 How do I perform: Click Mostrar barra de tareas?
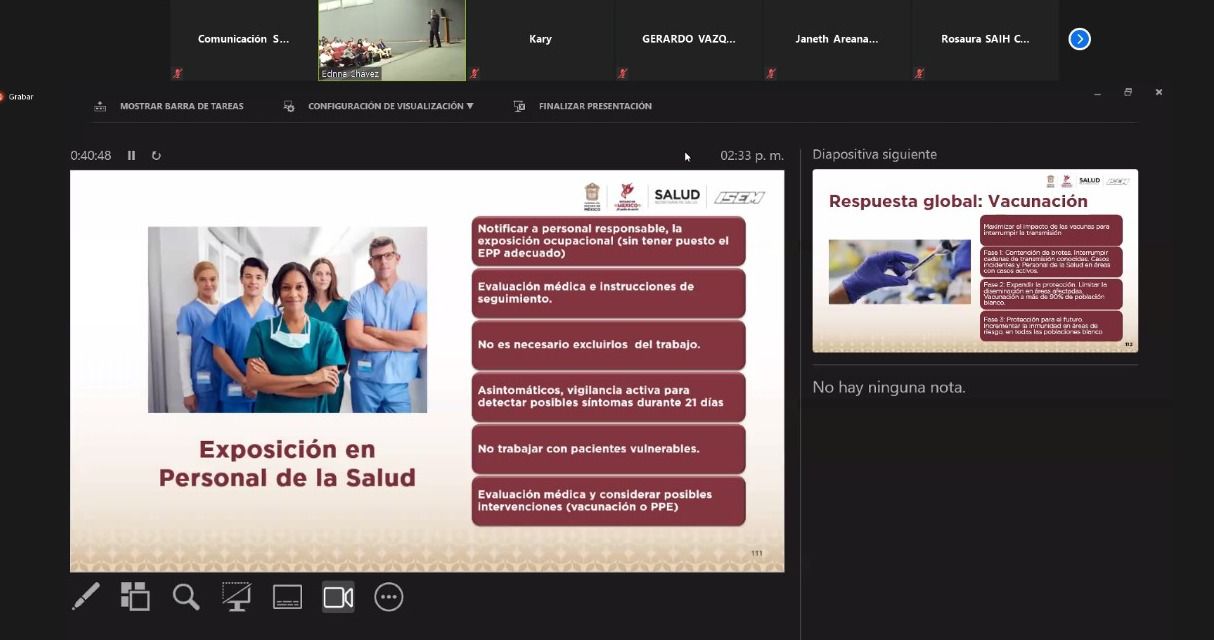(170, 106)
